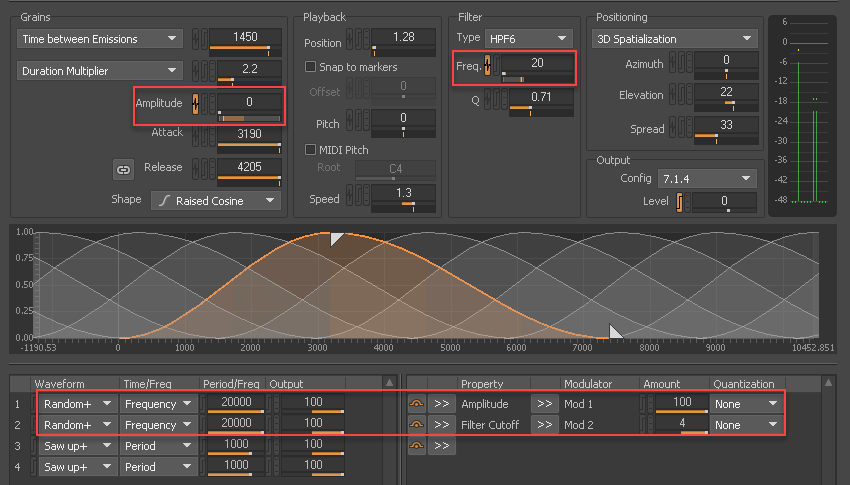Screen dimensions: 850x485
Task: Click the orange curve icon on the Filter Cutoff row
Action: tap(417, 425)
